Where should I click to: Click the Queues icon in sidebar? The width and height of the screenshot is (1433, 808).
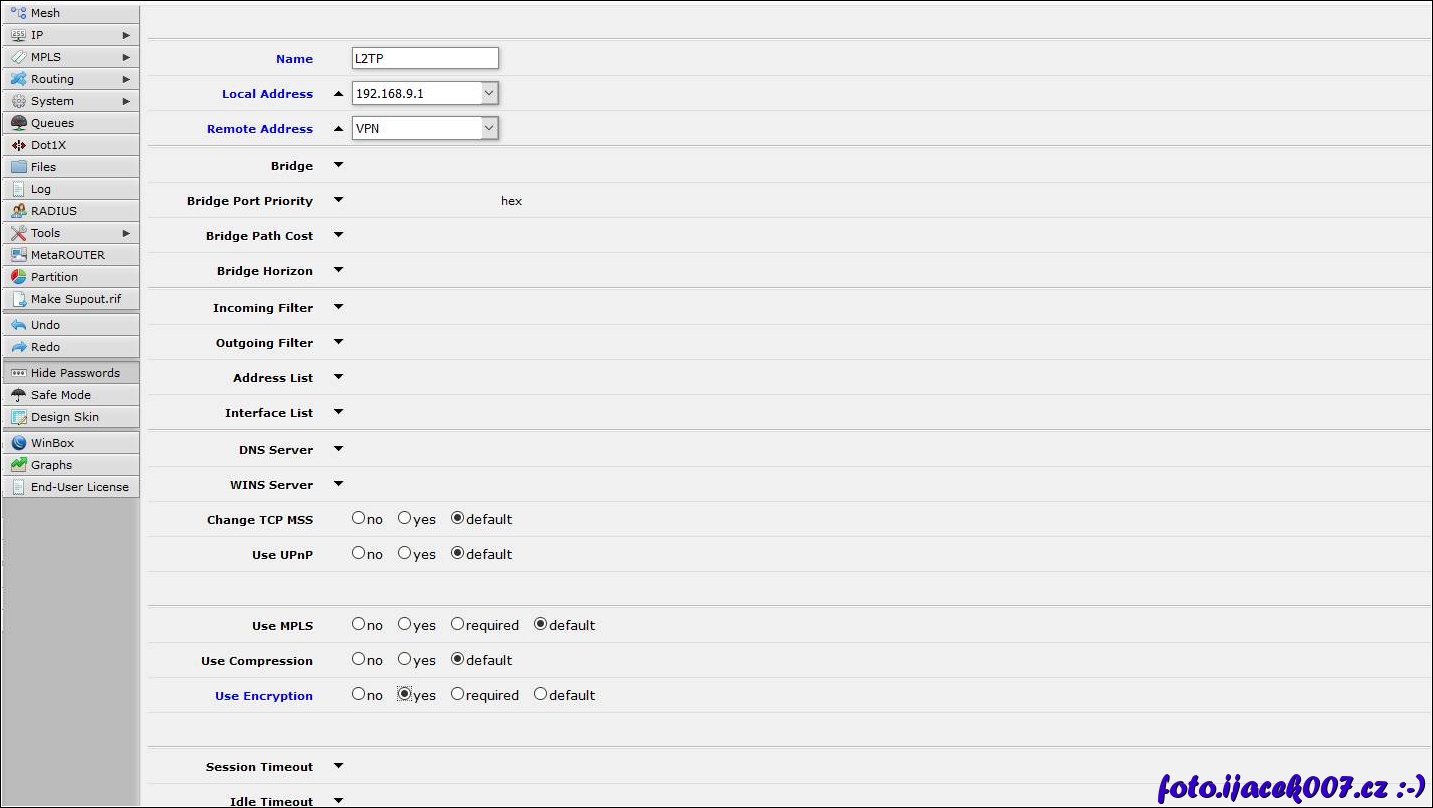click(x=19, y=123)
